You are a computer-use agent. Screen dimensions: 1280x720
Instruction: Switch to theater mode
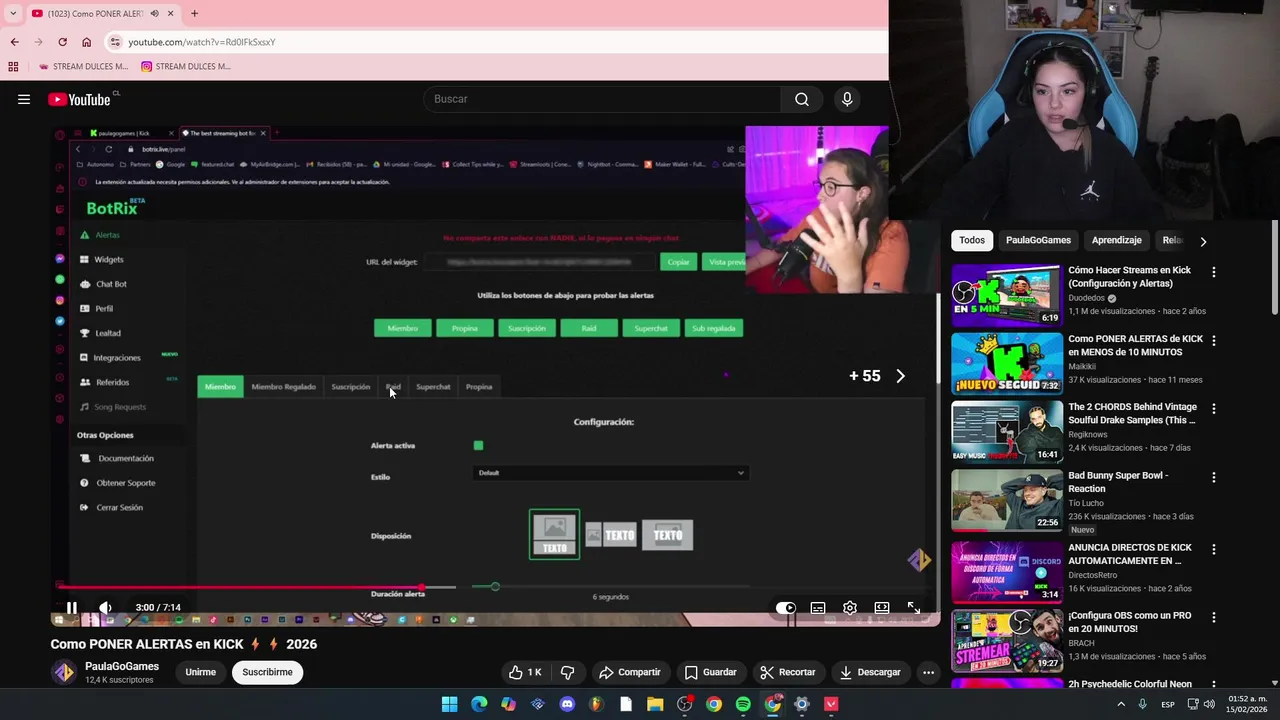click(881, 607)
